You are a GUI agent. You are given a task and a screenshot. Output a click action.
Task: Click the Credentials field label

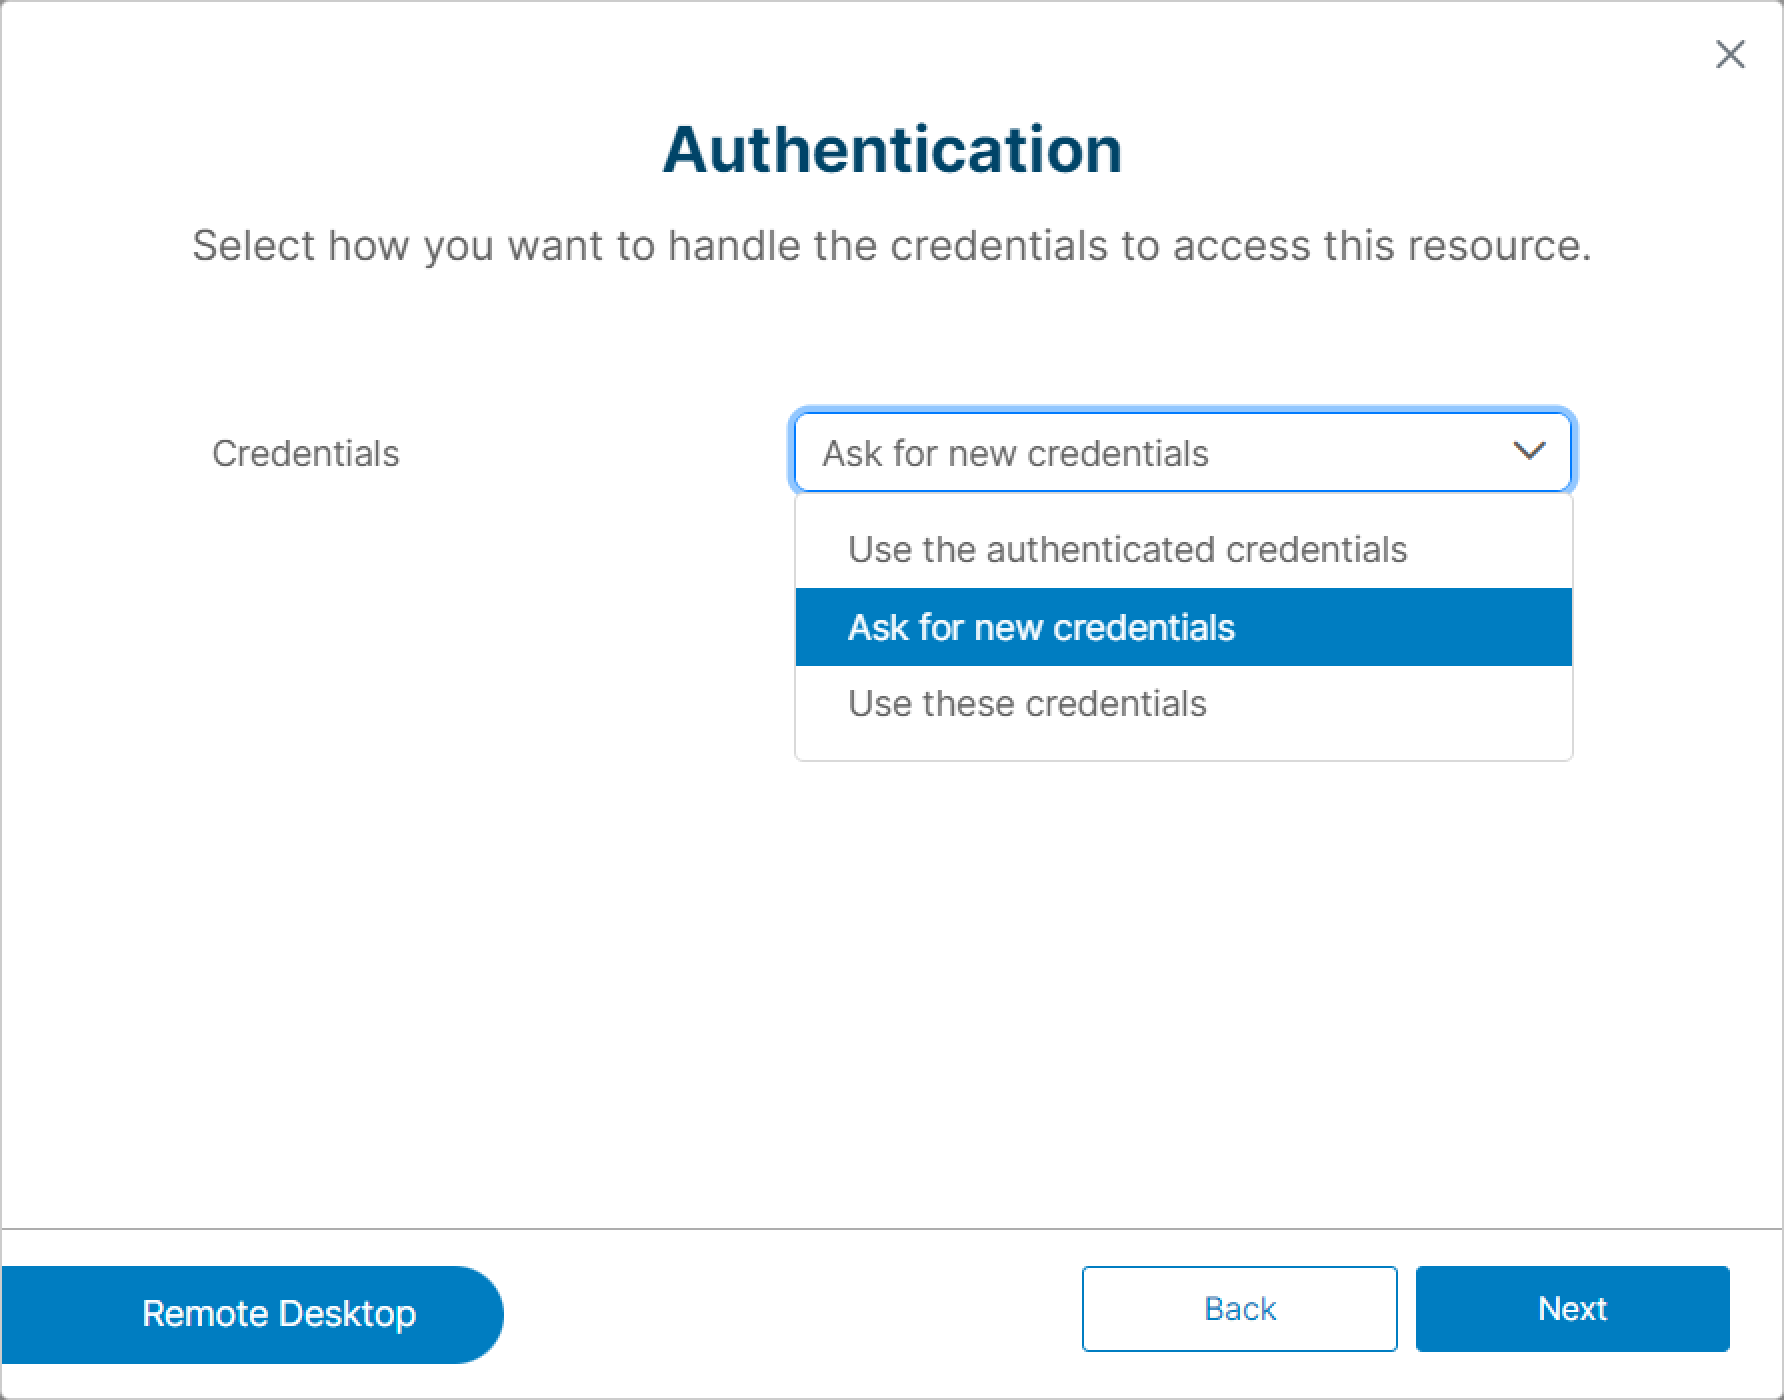[x=306, y=453]
